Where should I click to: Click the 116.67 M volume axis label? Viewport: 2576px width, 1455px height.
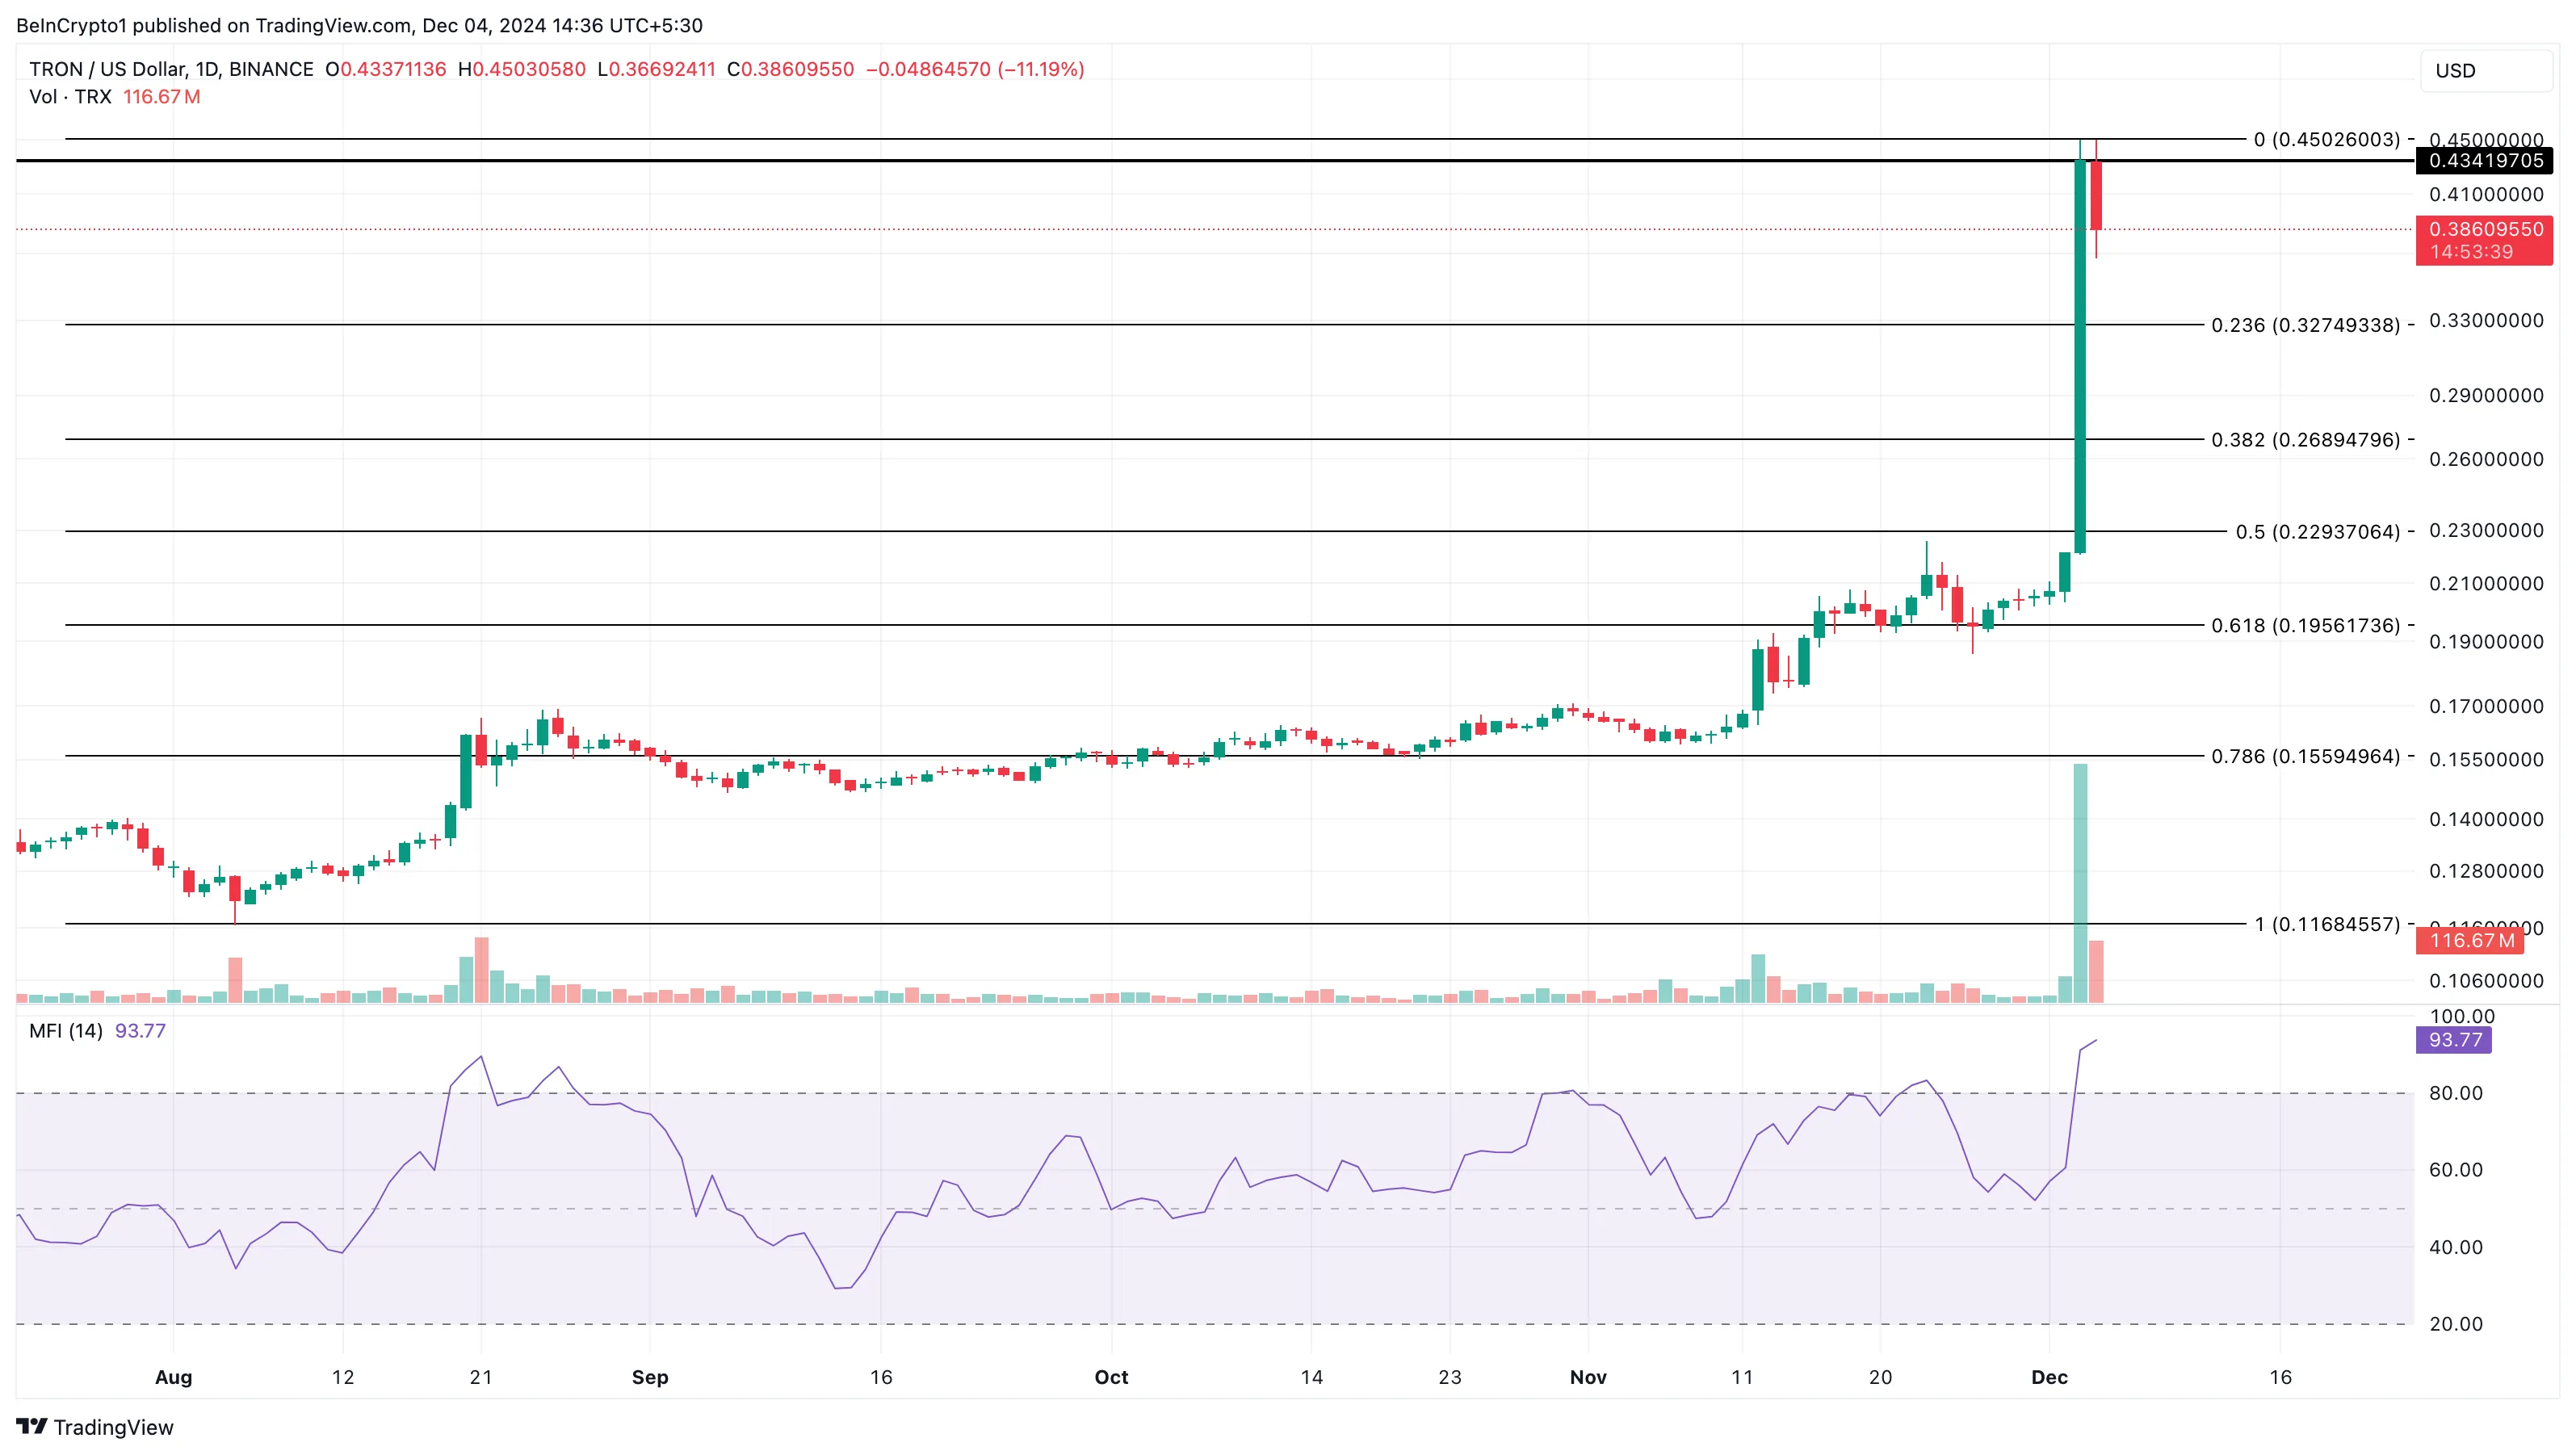click(2469, 940)
